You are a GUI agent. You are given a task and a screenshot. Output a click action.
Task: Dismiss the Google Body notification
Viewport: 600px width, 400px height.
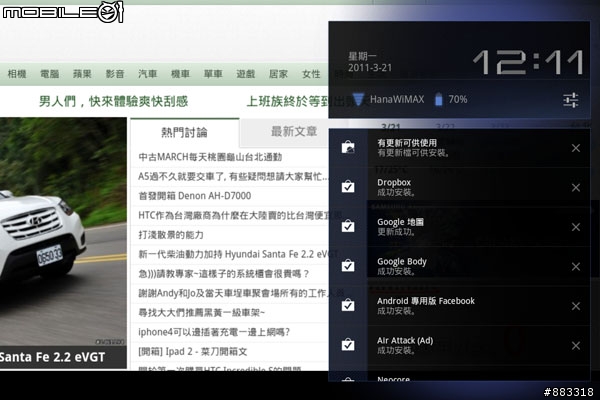pos(576,266)
